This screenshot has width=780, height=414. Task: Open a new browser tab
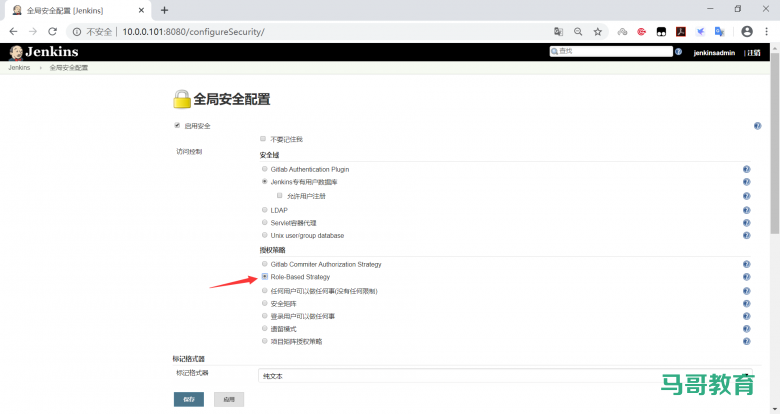[164, 10]
